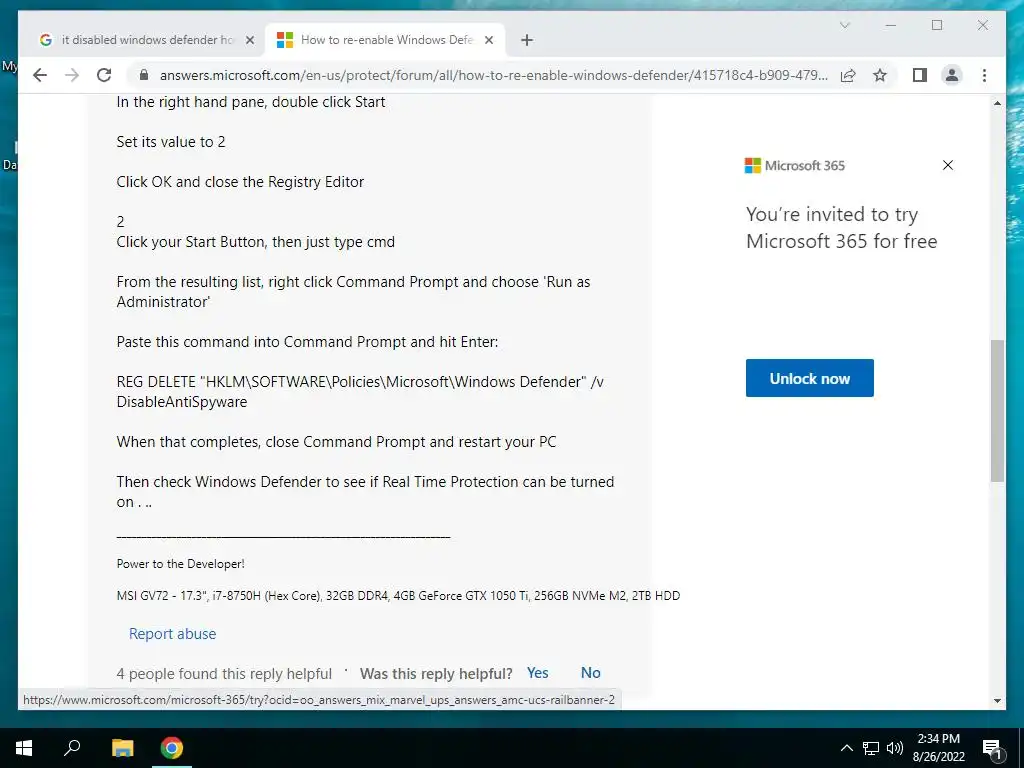Screen dimensions: 1024x768
Task: Open the network status tray icon
Action: [871, 748]
